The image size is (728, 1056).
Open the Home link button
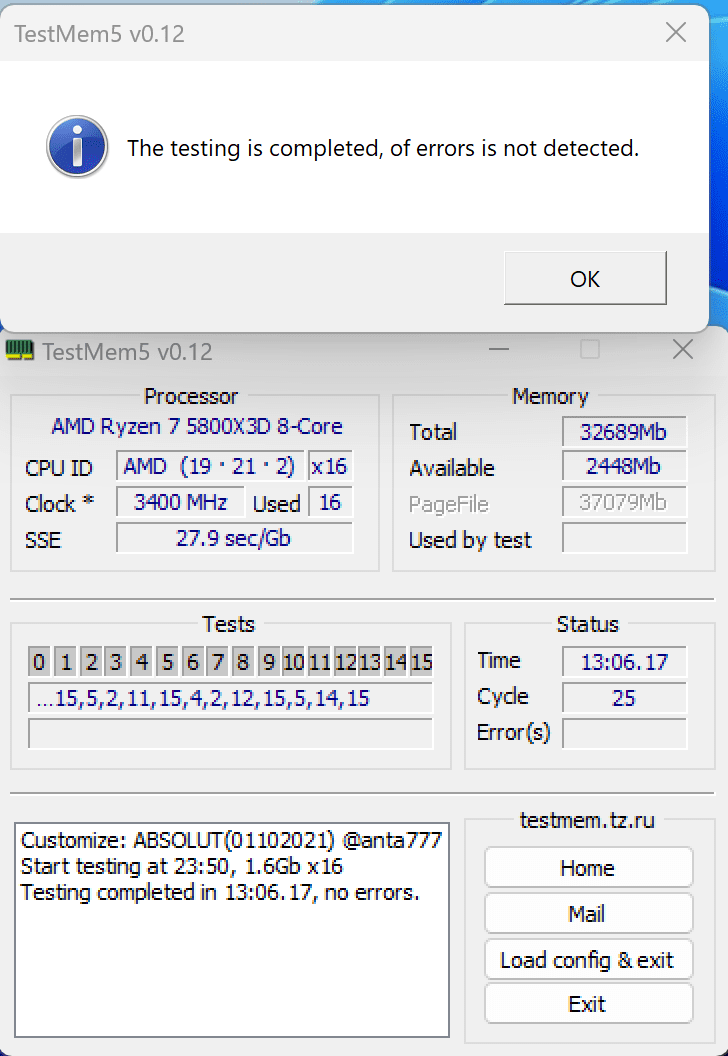pyautogui.click(x=588, y=867)
